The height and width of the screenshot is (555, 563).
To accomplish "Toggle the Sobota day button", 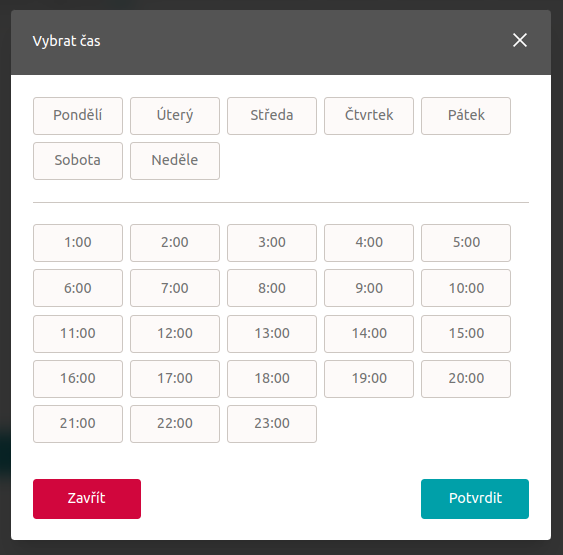I will 78,161.
